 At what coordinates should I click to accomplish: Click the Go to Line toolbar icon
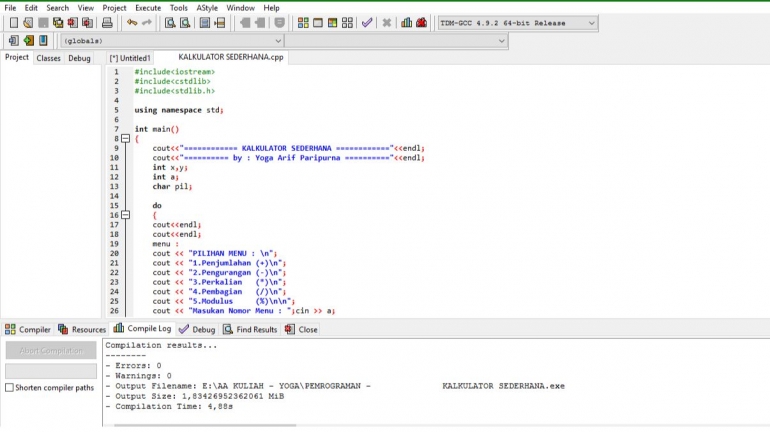pos(220,23)
